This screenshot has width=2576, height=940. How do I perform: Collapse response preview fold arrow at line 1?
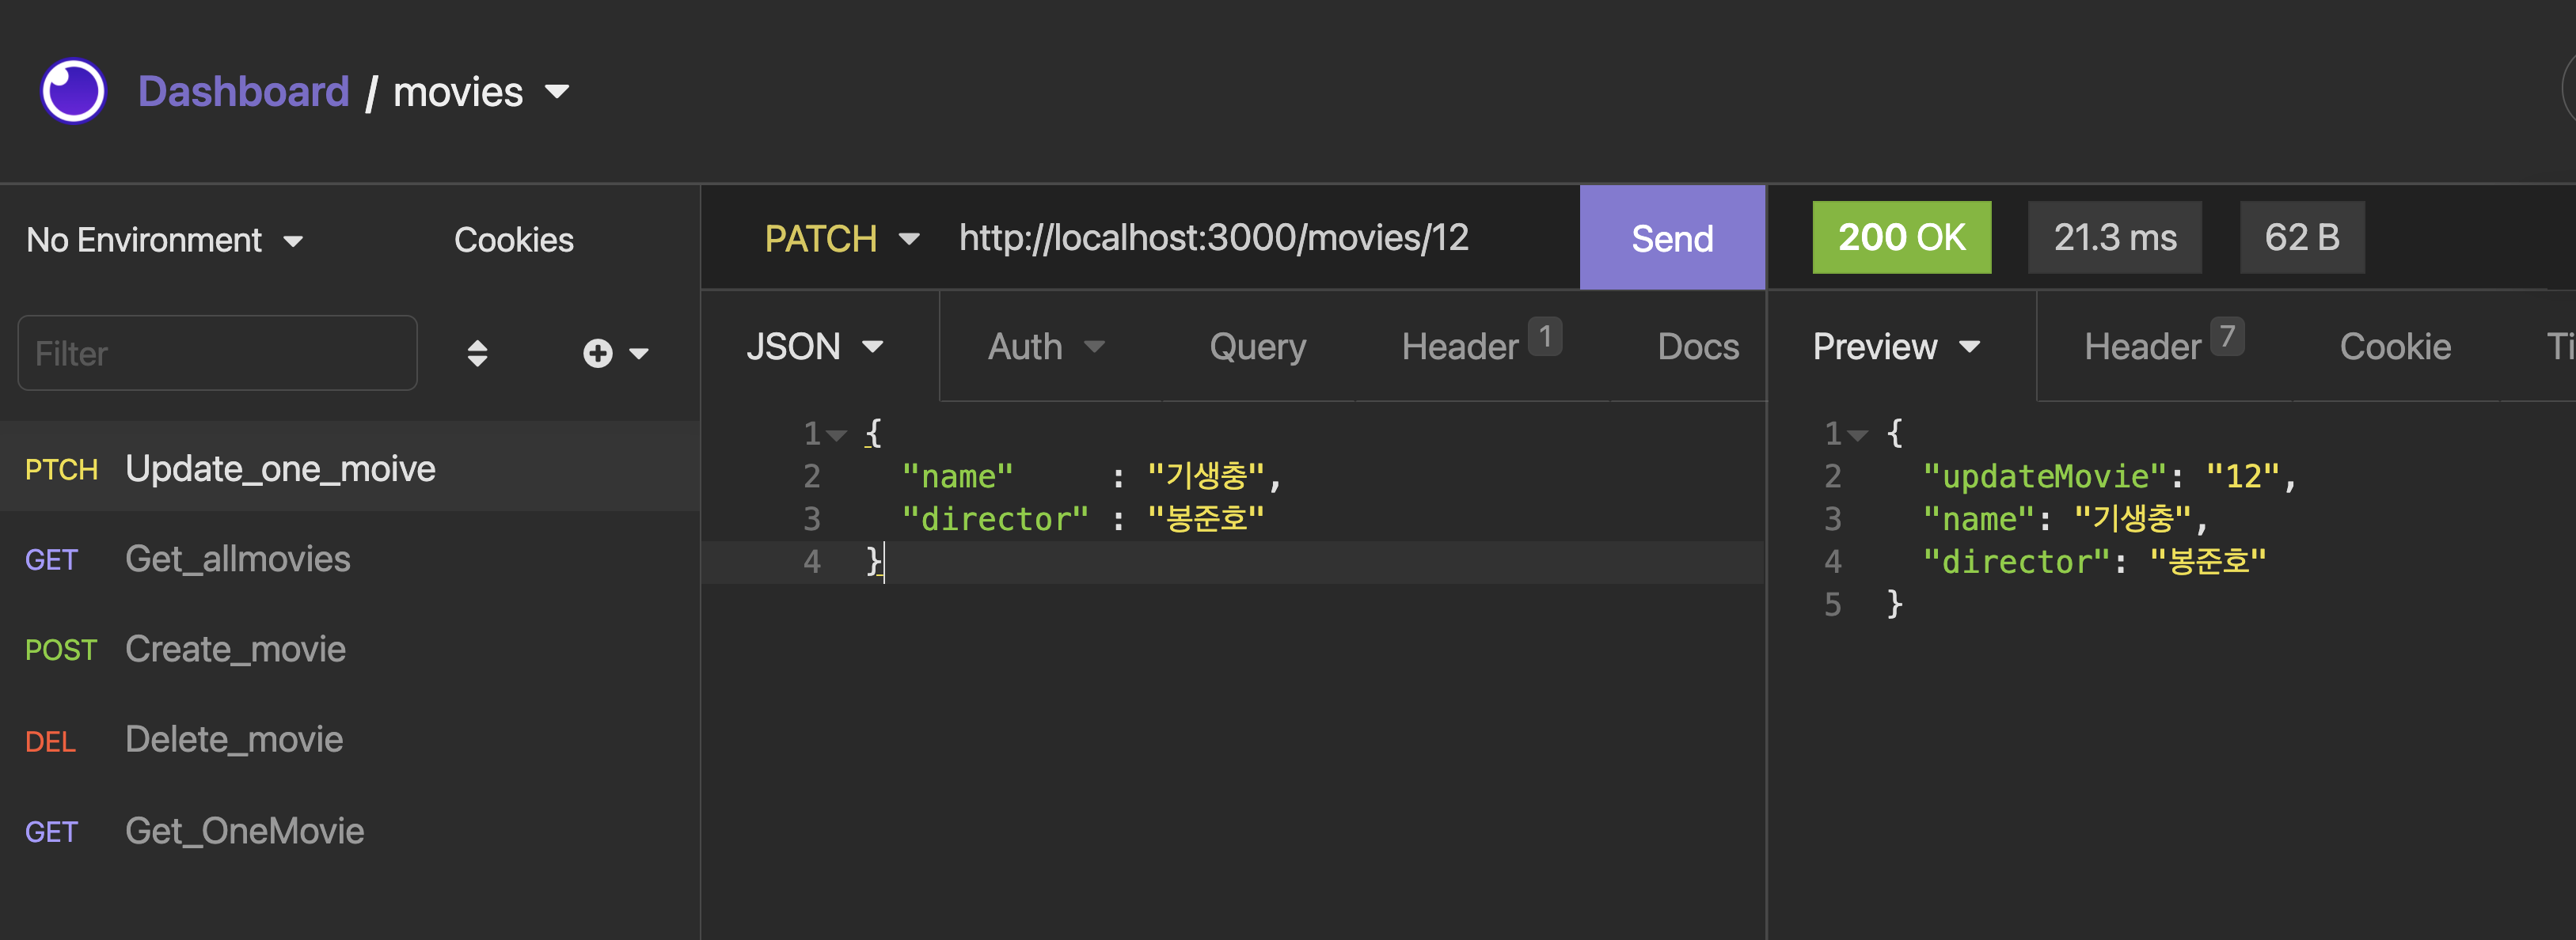(x=1858, y=435)
